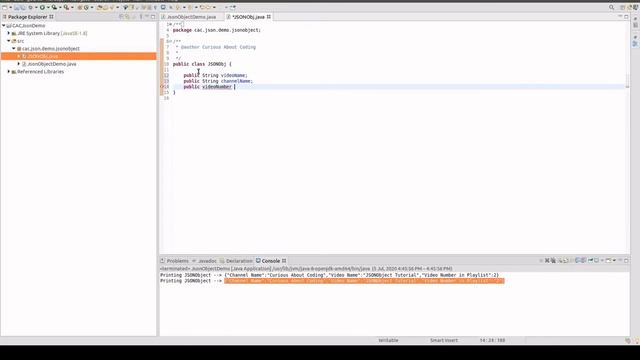The width and height of the screenshot is (640, 360).
Task: Open the New wizard dropdown arrow
Action: (11, 7)
